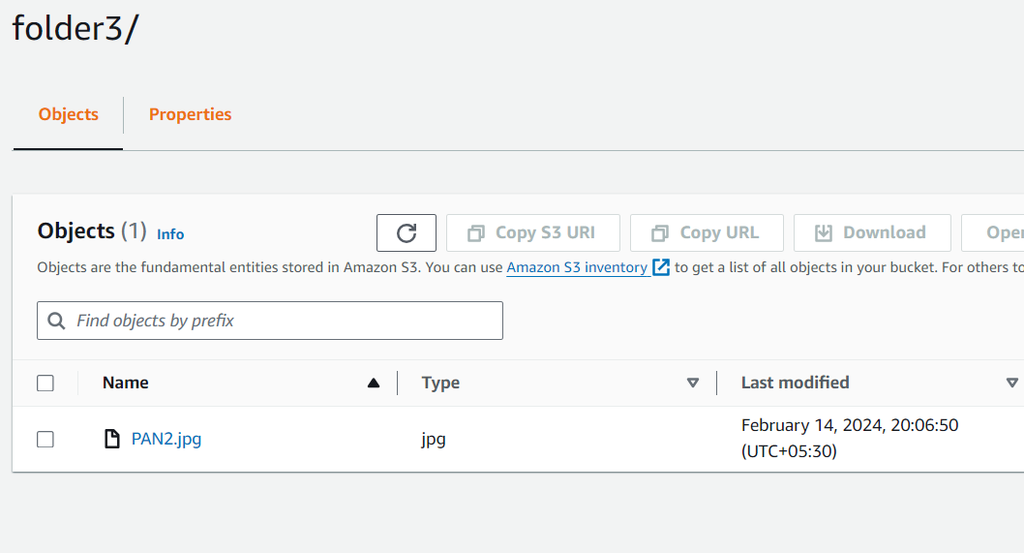Click the external link icon beside Amazon S3 inventory
Image resolution: width=1024 pixels, height=553 pixels.
(661, 267)
